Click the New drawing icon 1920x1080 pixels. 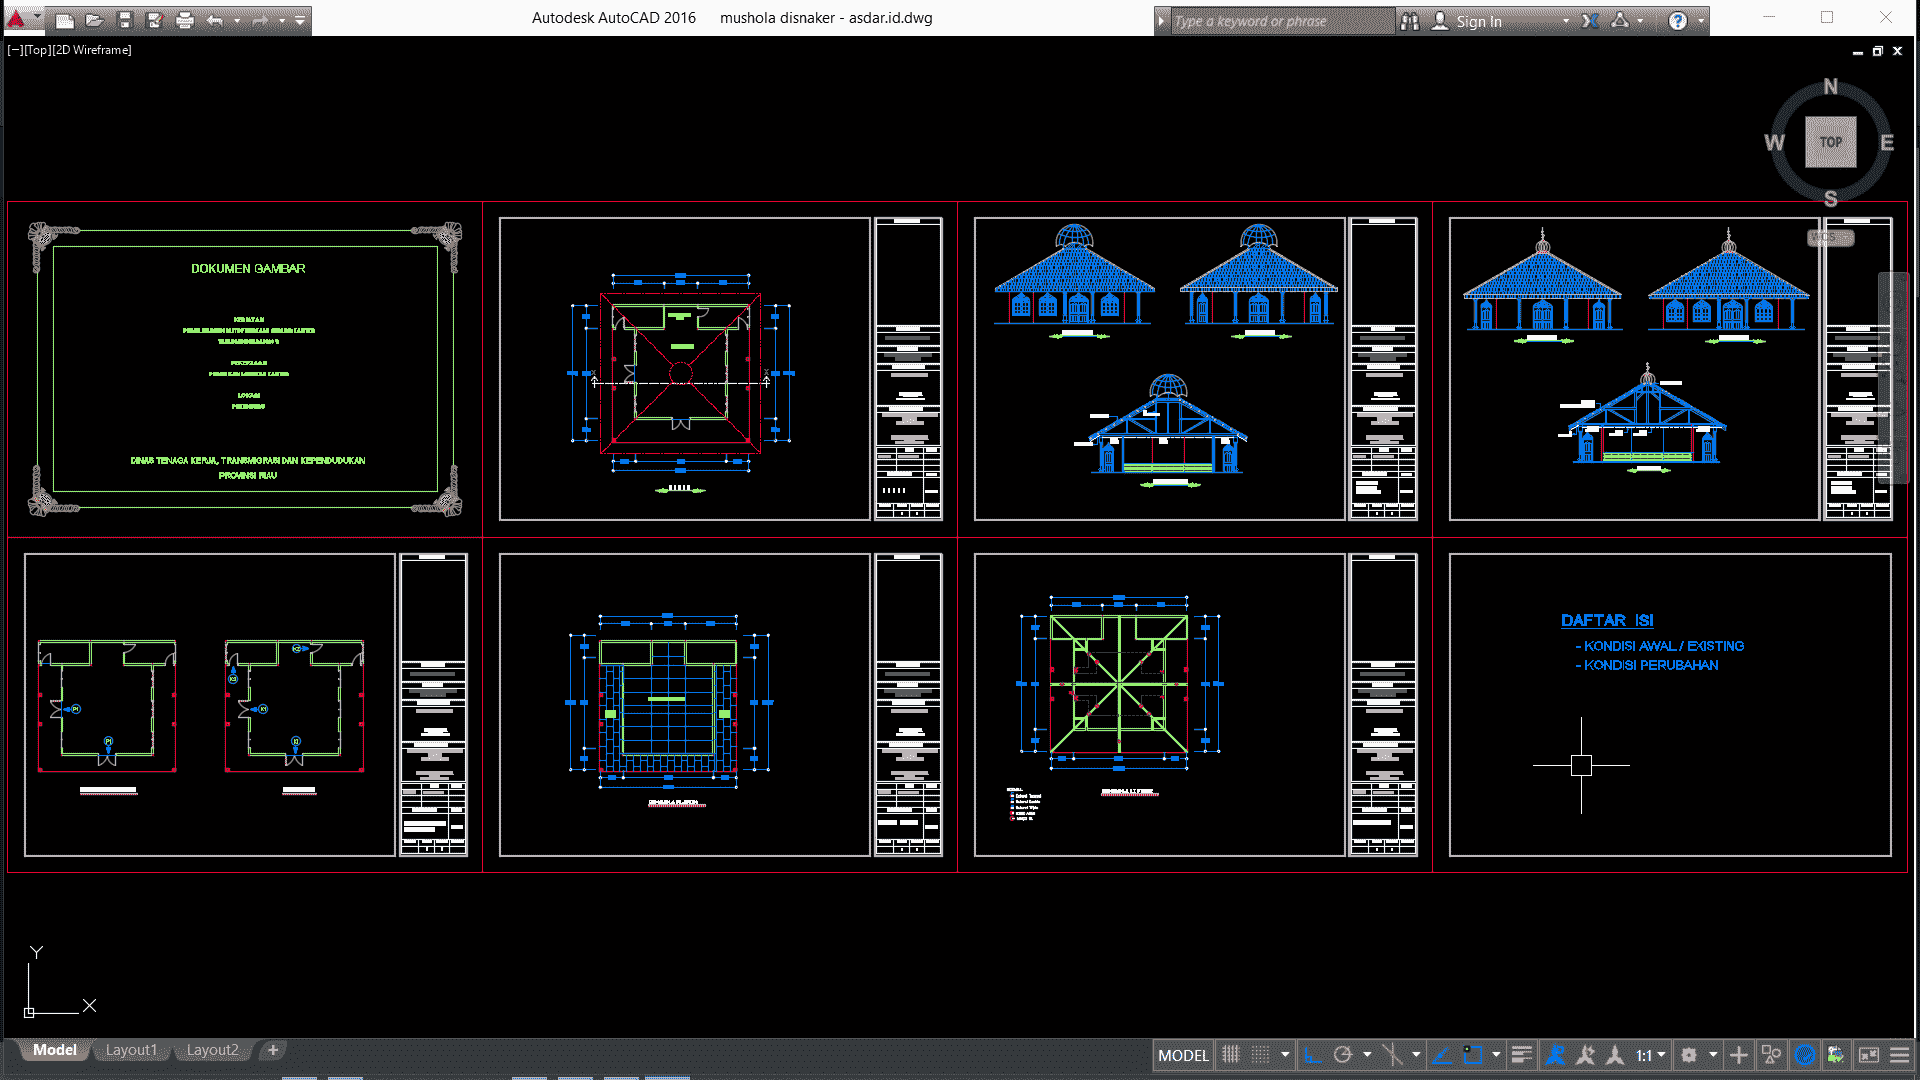click(x=65, y=20)
